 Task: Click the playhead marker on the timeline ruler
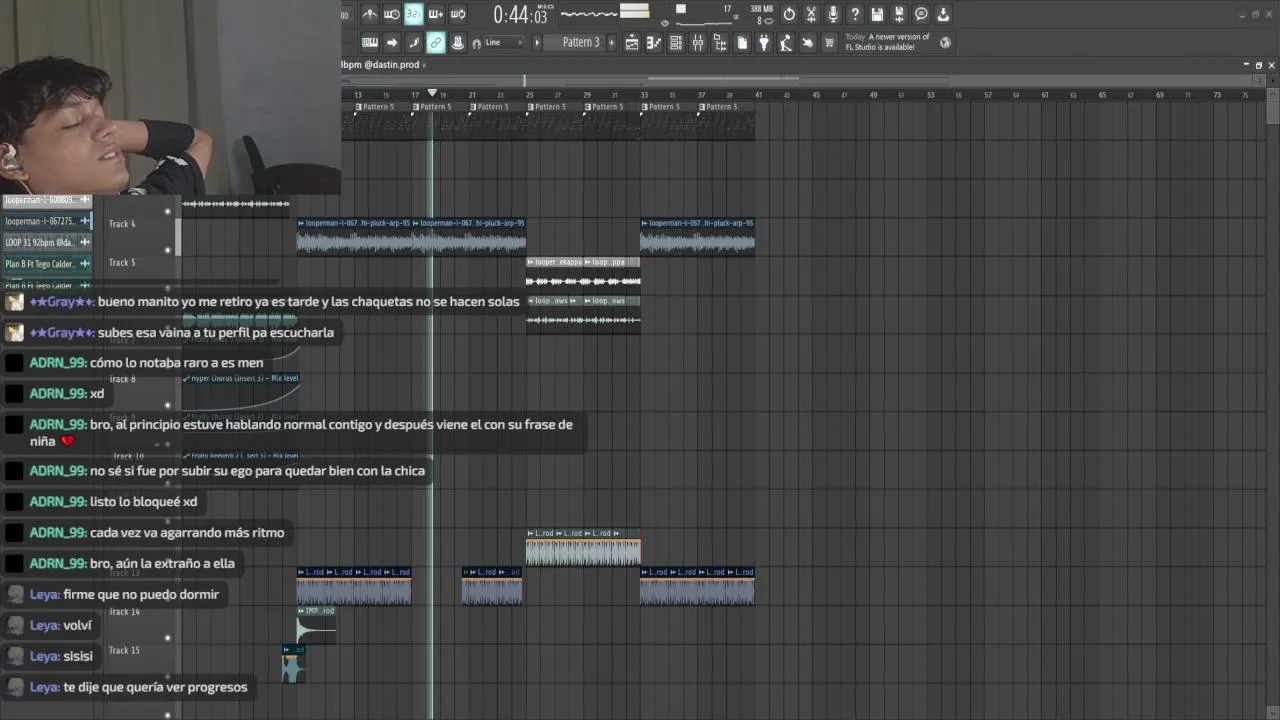432,93
